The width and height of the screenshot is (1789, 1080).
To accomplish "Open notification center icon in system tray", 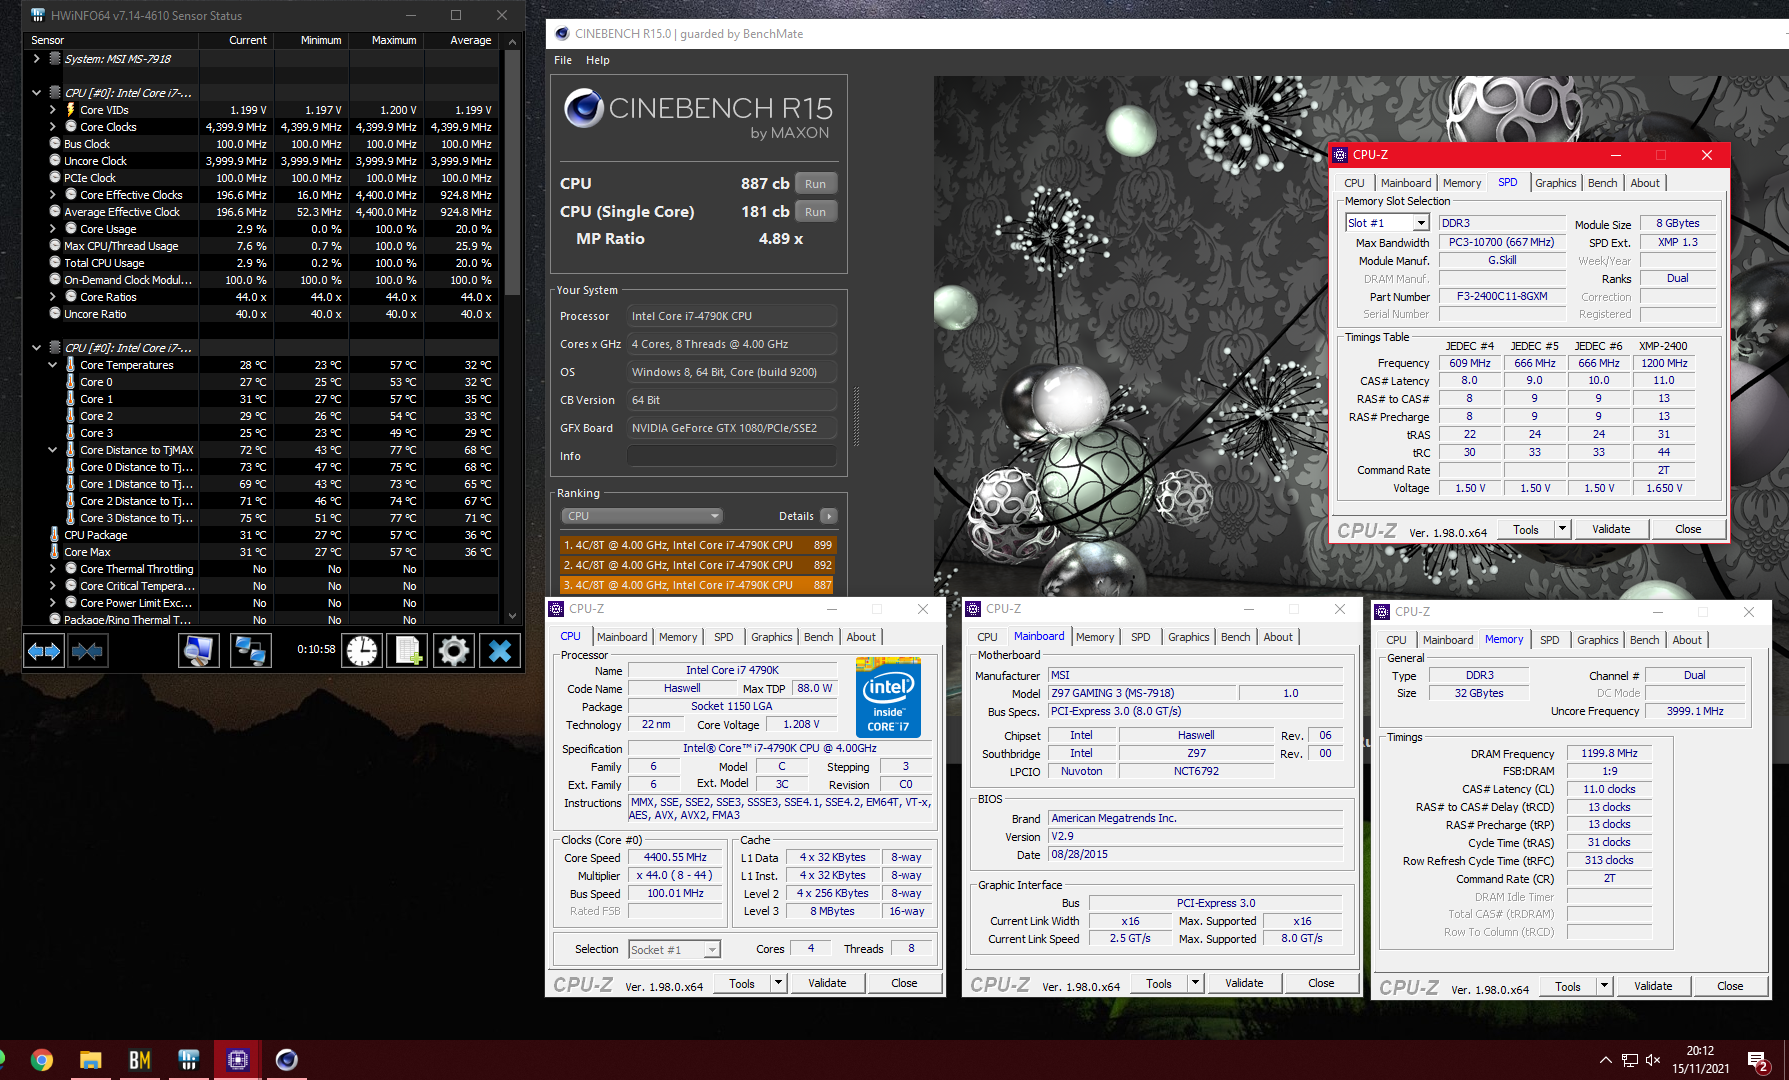I will click(x=1758, y=1060).
